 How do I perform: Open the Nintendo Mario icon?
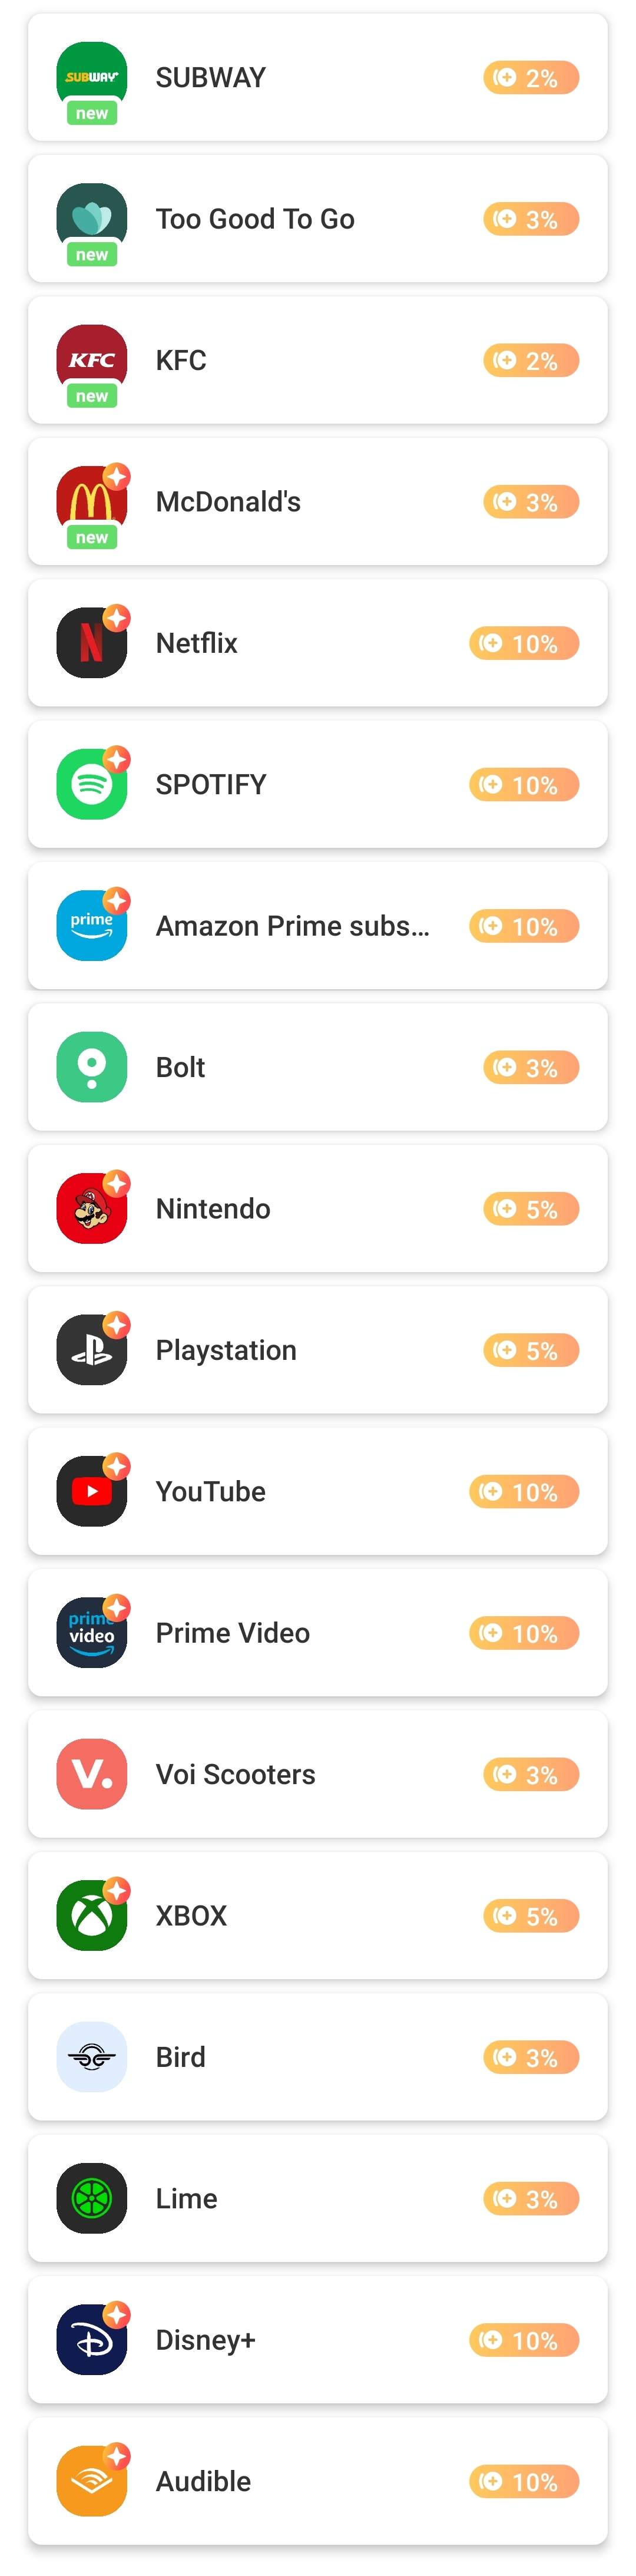[91, 1208]
